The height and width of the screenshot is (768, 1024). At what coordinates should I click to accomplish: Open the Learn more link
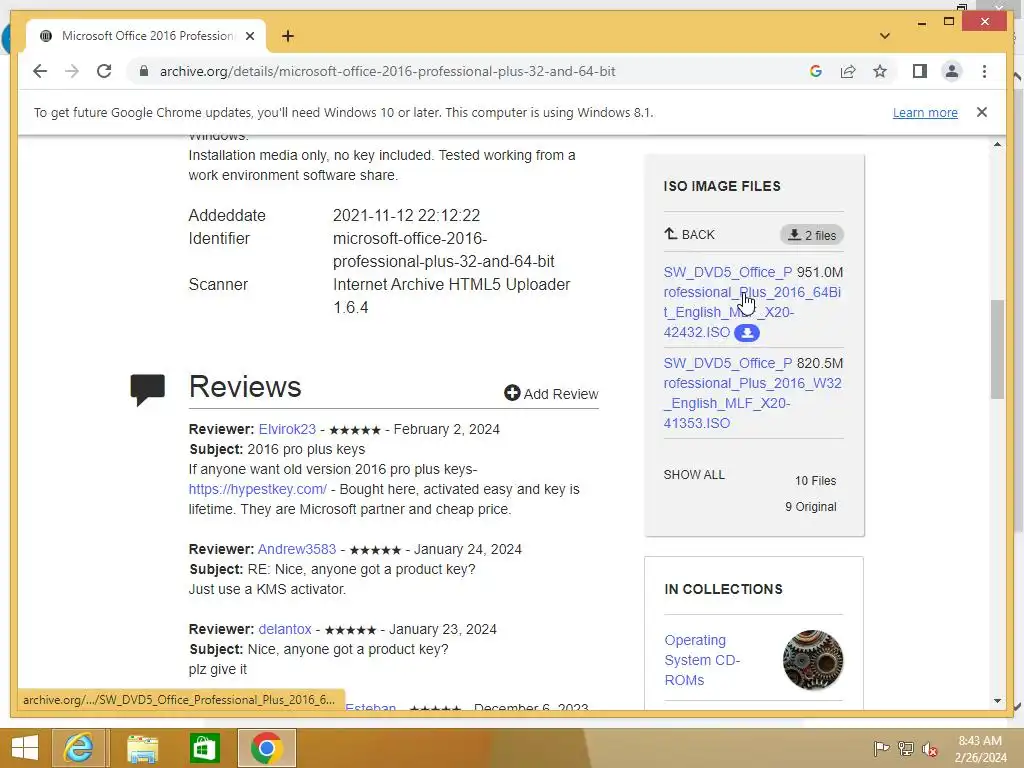click(925, 112)
